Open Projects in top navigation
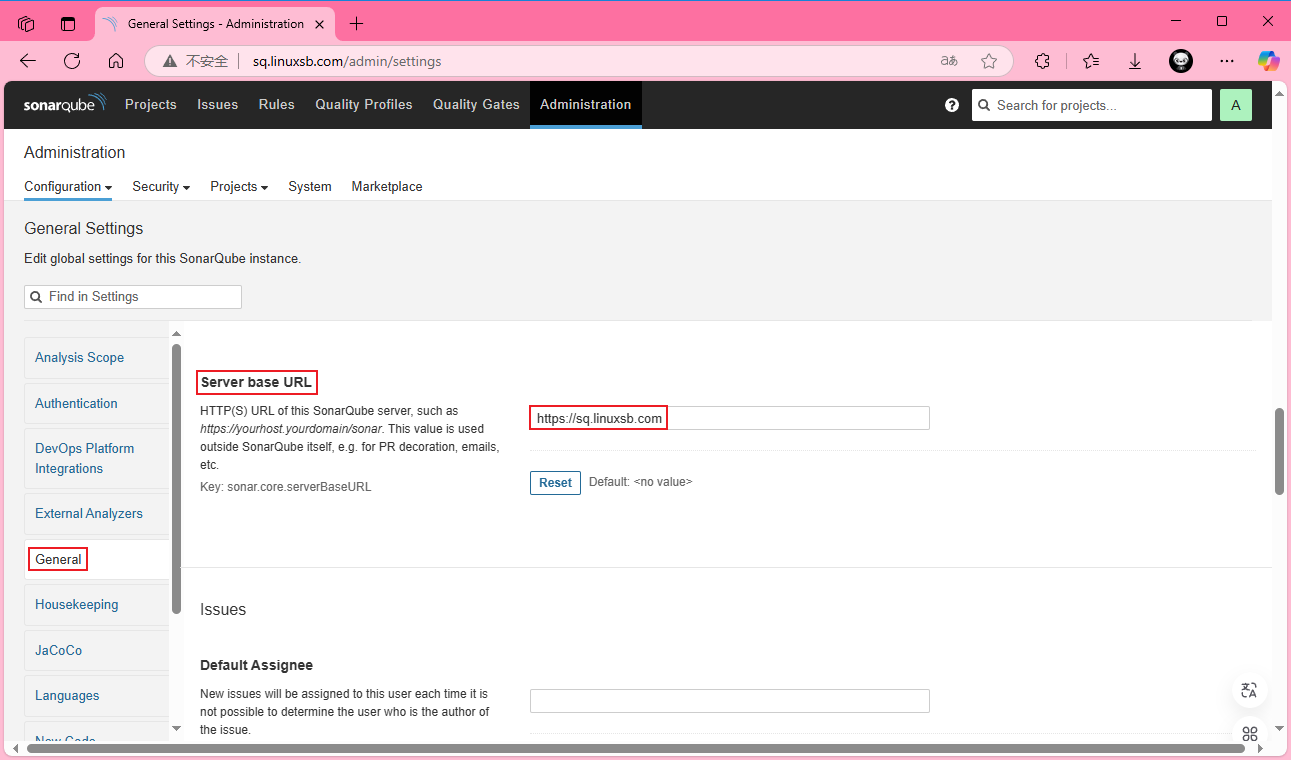Screen dimensions: 1291x760 pyautogui.click(x=151, y=104)
